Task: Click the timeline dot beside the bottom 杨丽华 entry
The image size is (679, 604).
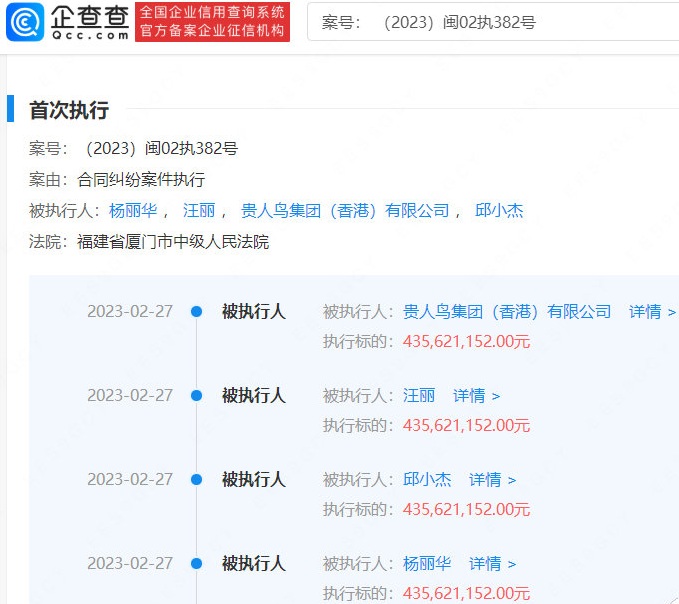Action: 197,564
